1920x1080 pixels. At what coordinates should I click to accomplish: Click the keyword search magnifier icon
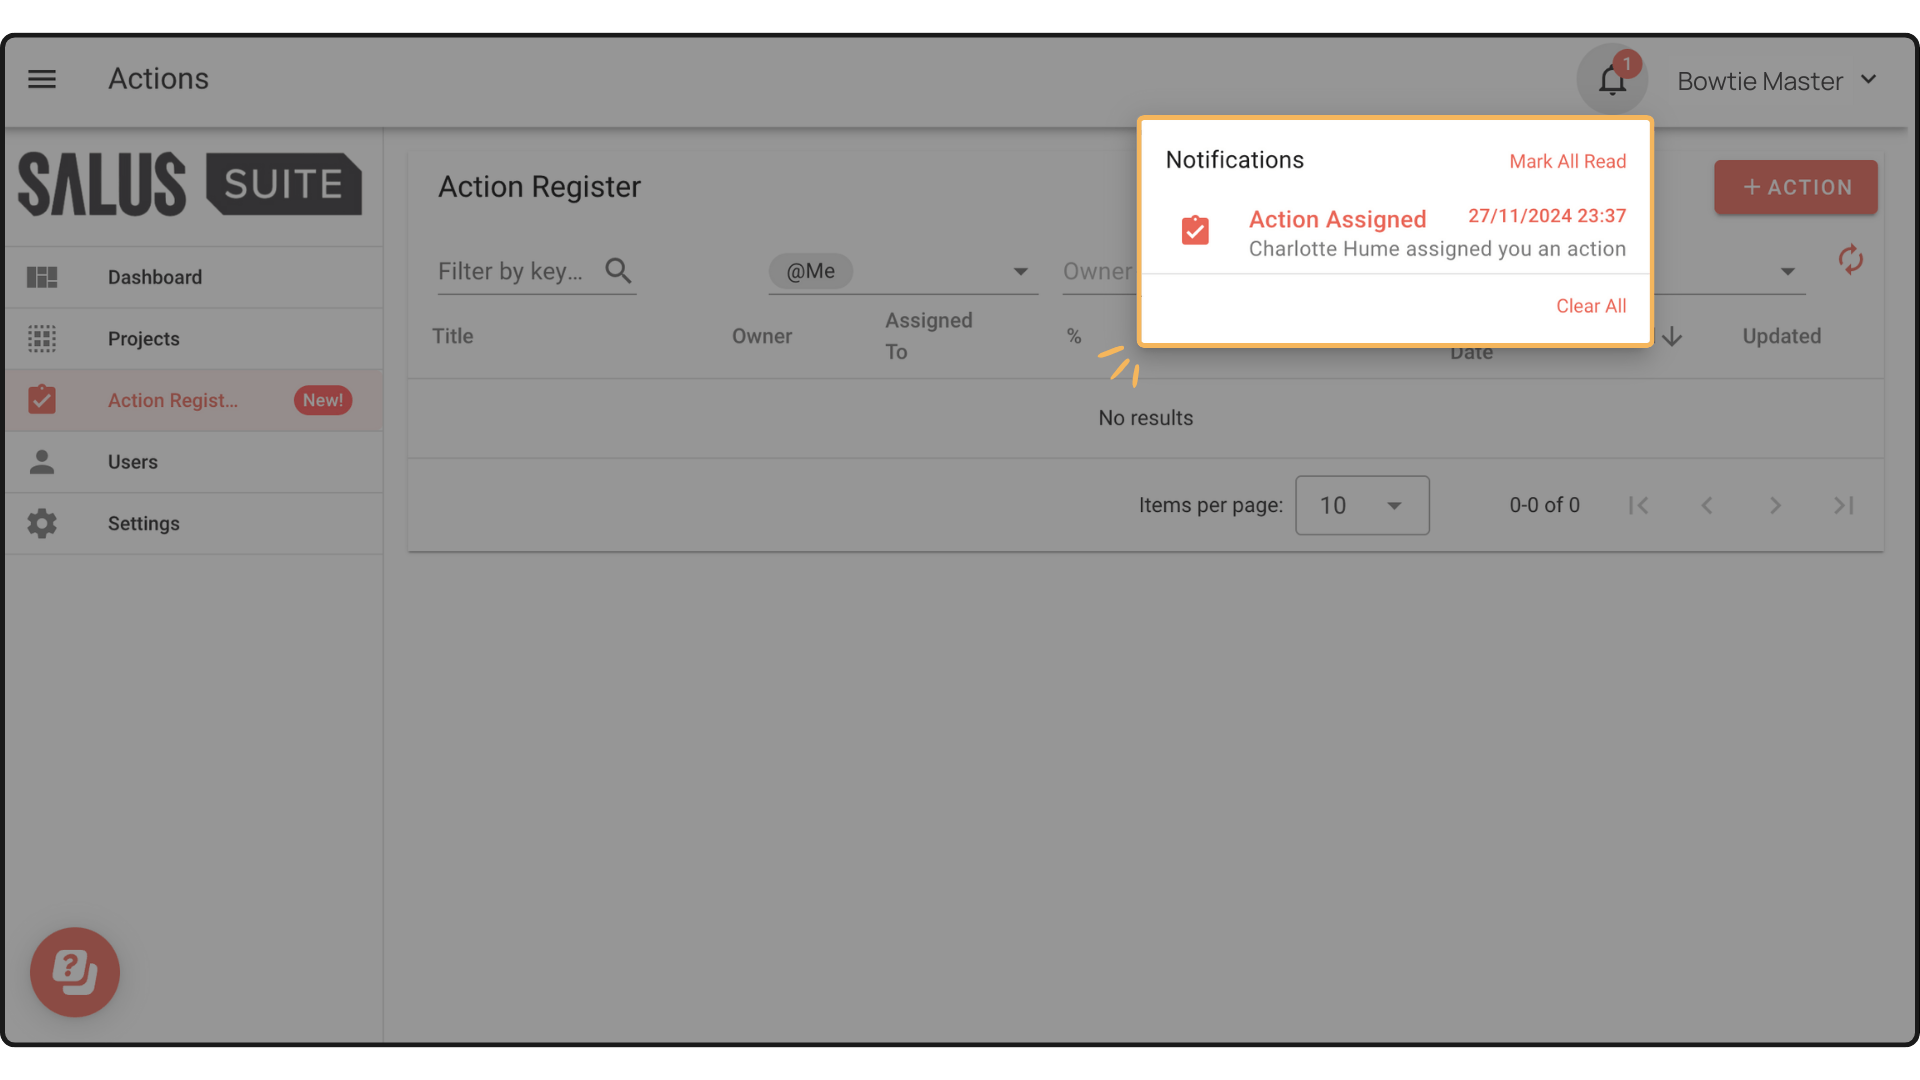coord(618,270)
